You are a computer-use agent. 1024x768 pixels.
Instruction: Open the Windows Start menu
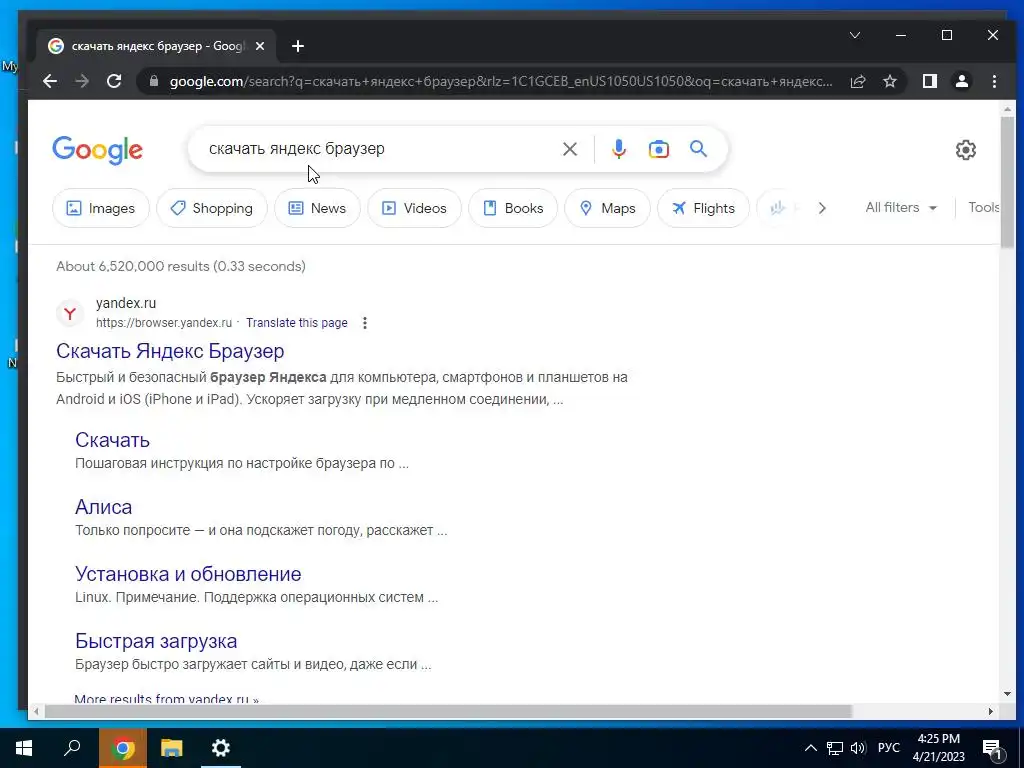click(24, 748)
